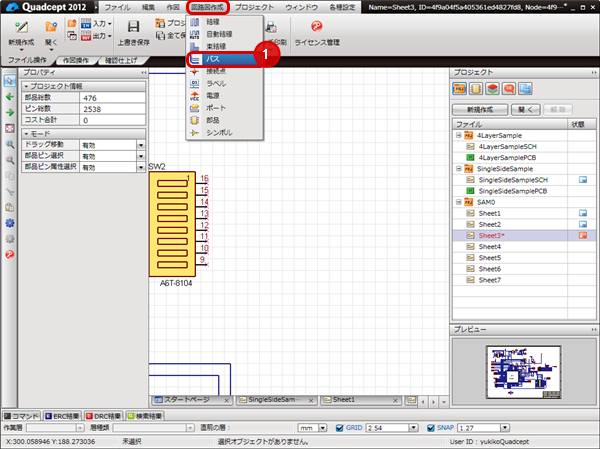Viewport: 600px width, 449px height.
Task: Click the 上書き保存 save icon
Action: pyautogui.click(x=133, y=27)
